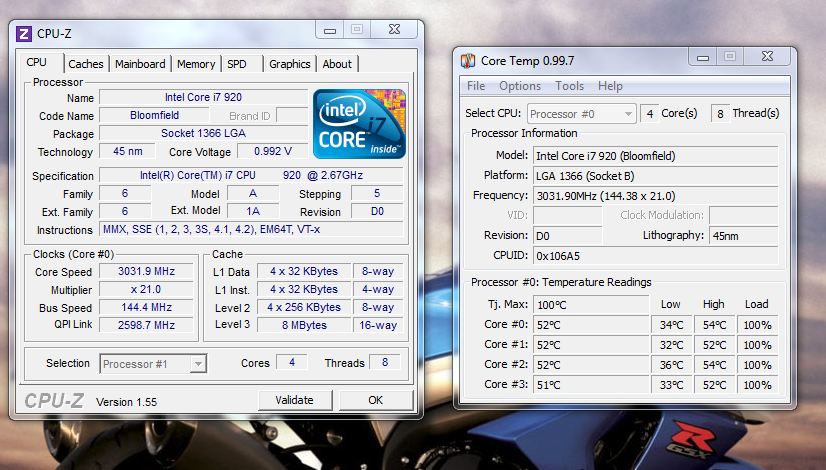
Task: Click the Stepping value 5
Action: pos(377,193)
